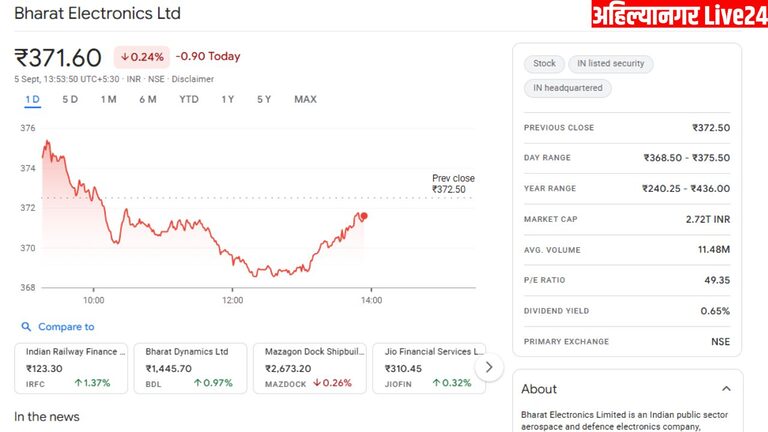This screenshot has width=768, height=432.
Task: Open Bharat Dynamics Ltd stock card
Action: point(190,367)
